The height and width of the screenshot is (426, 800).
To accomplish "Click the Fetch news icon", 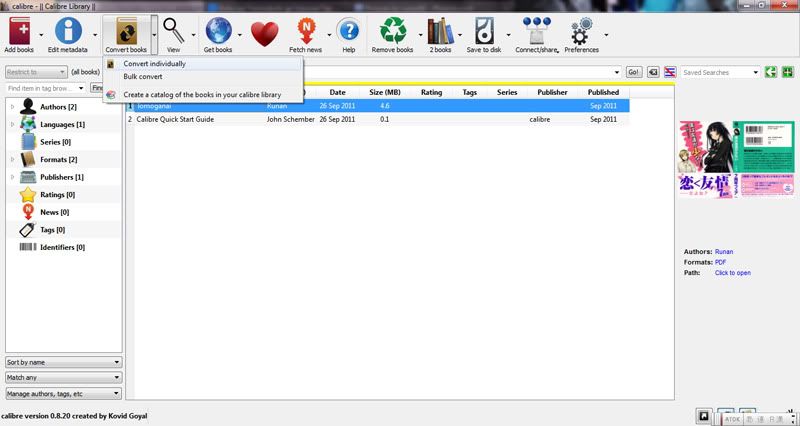I will pyautogui.click(x=306, y=31).
